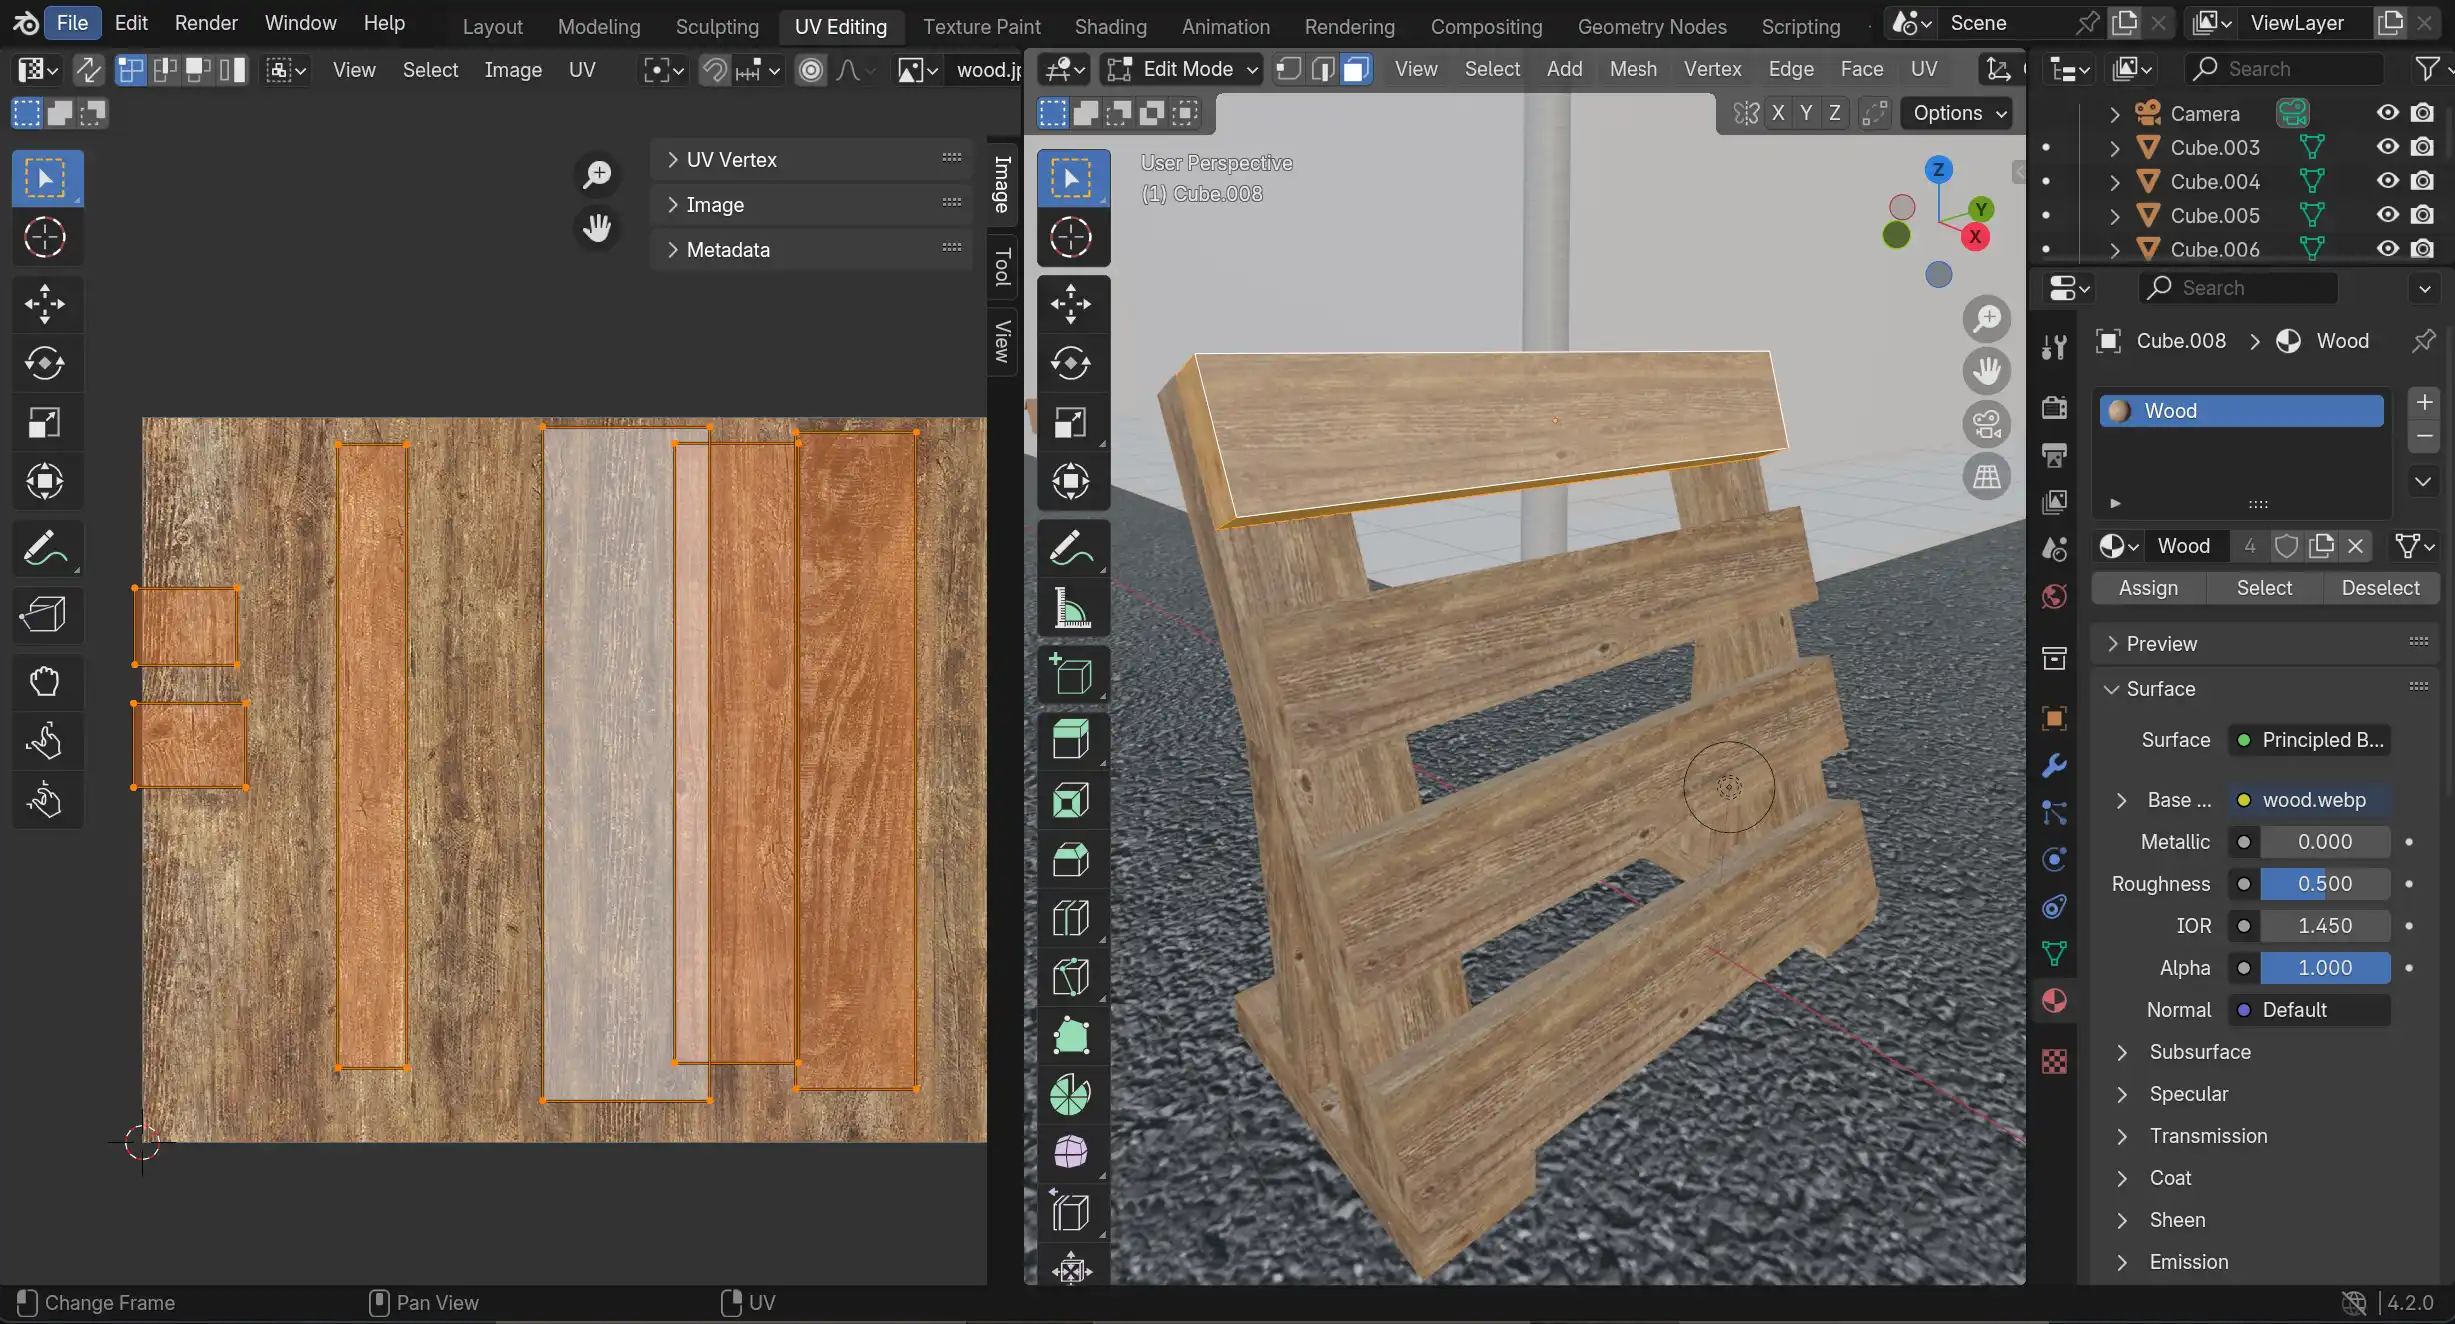Open the UV Editing workspace tab

pos(841,26)
